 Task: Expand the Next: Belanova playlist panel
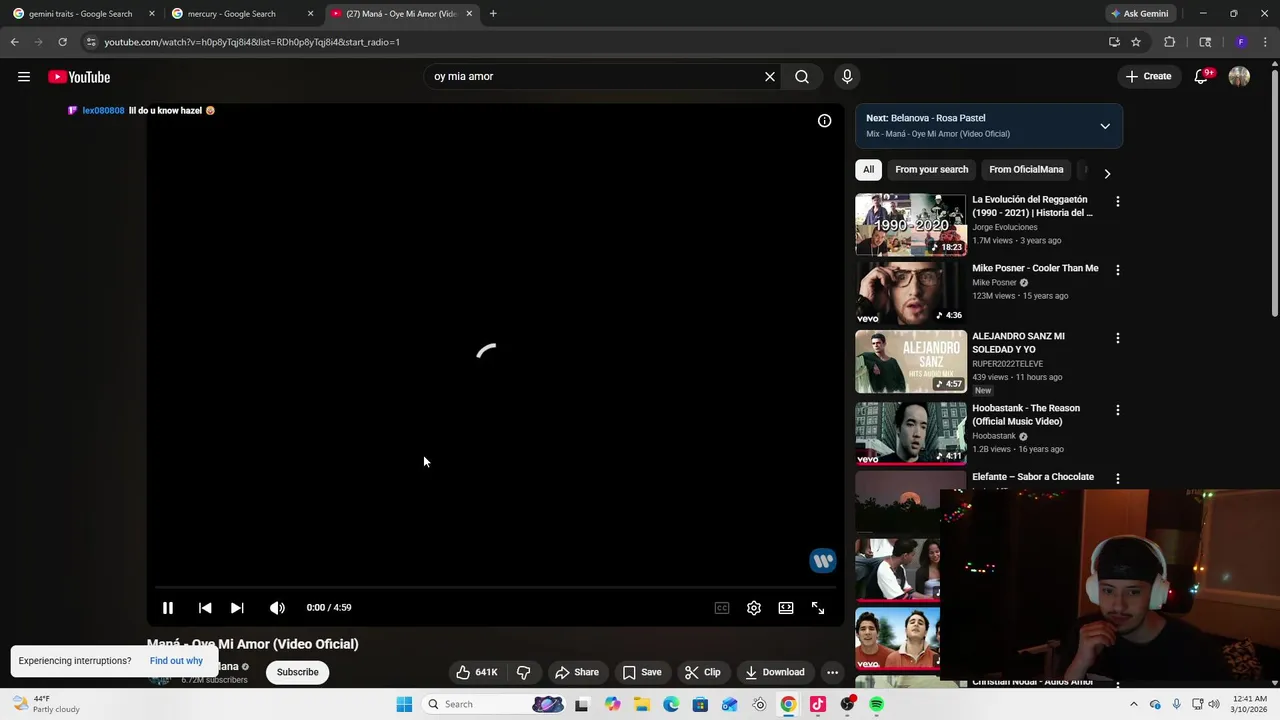(1105, 126)
